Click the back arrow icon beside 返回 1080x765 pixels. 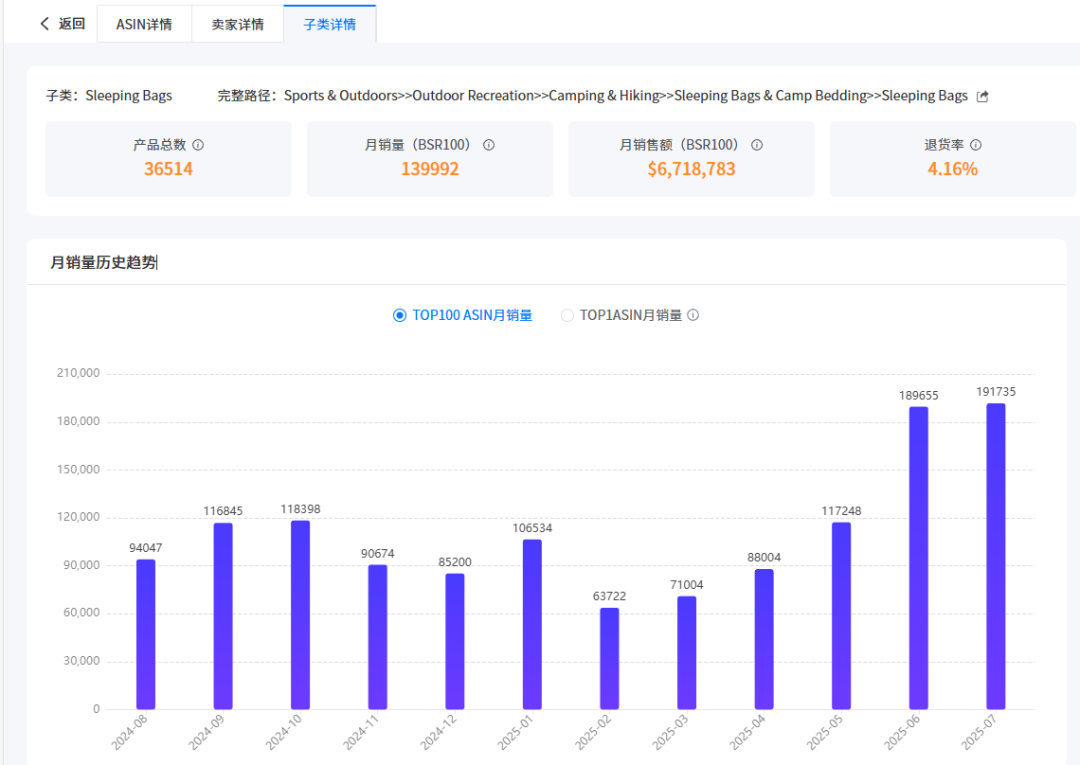(x=44, y=24)
